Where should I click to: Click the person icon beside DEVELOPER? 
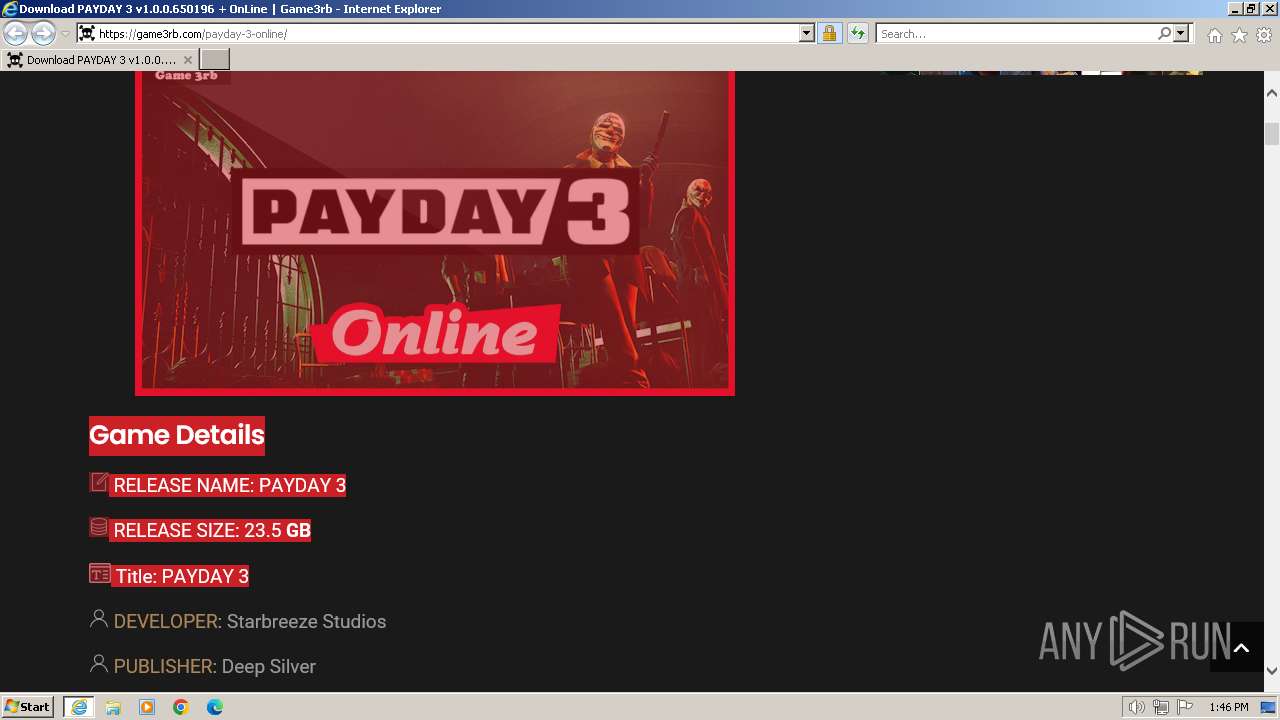(x=98, y=619)
